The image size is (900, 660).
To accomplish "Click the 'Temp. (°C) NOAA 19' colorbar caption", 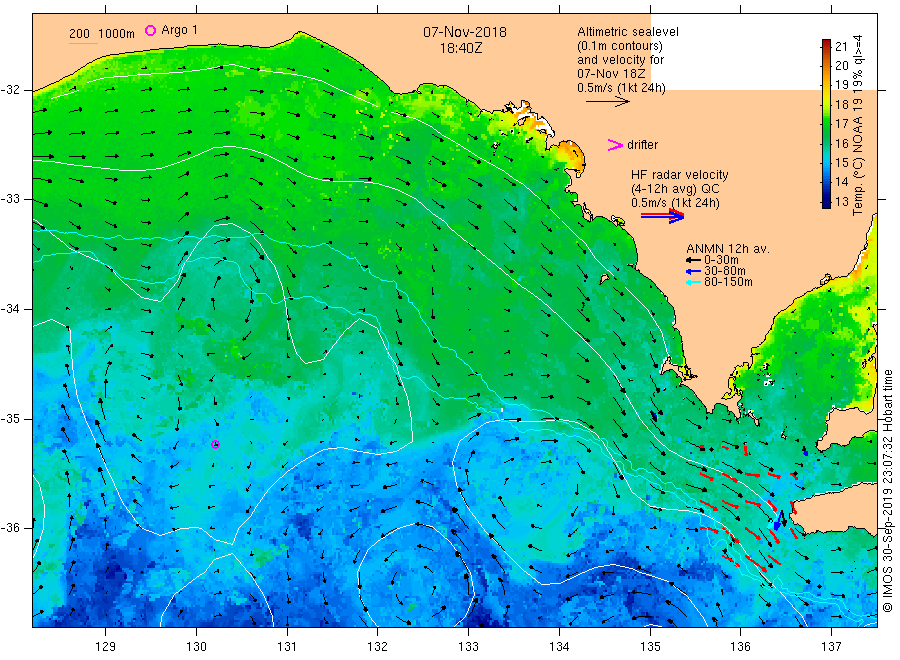I will pos(858,157).
